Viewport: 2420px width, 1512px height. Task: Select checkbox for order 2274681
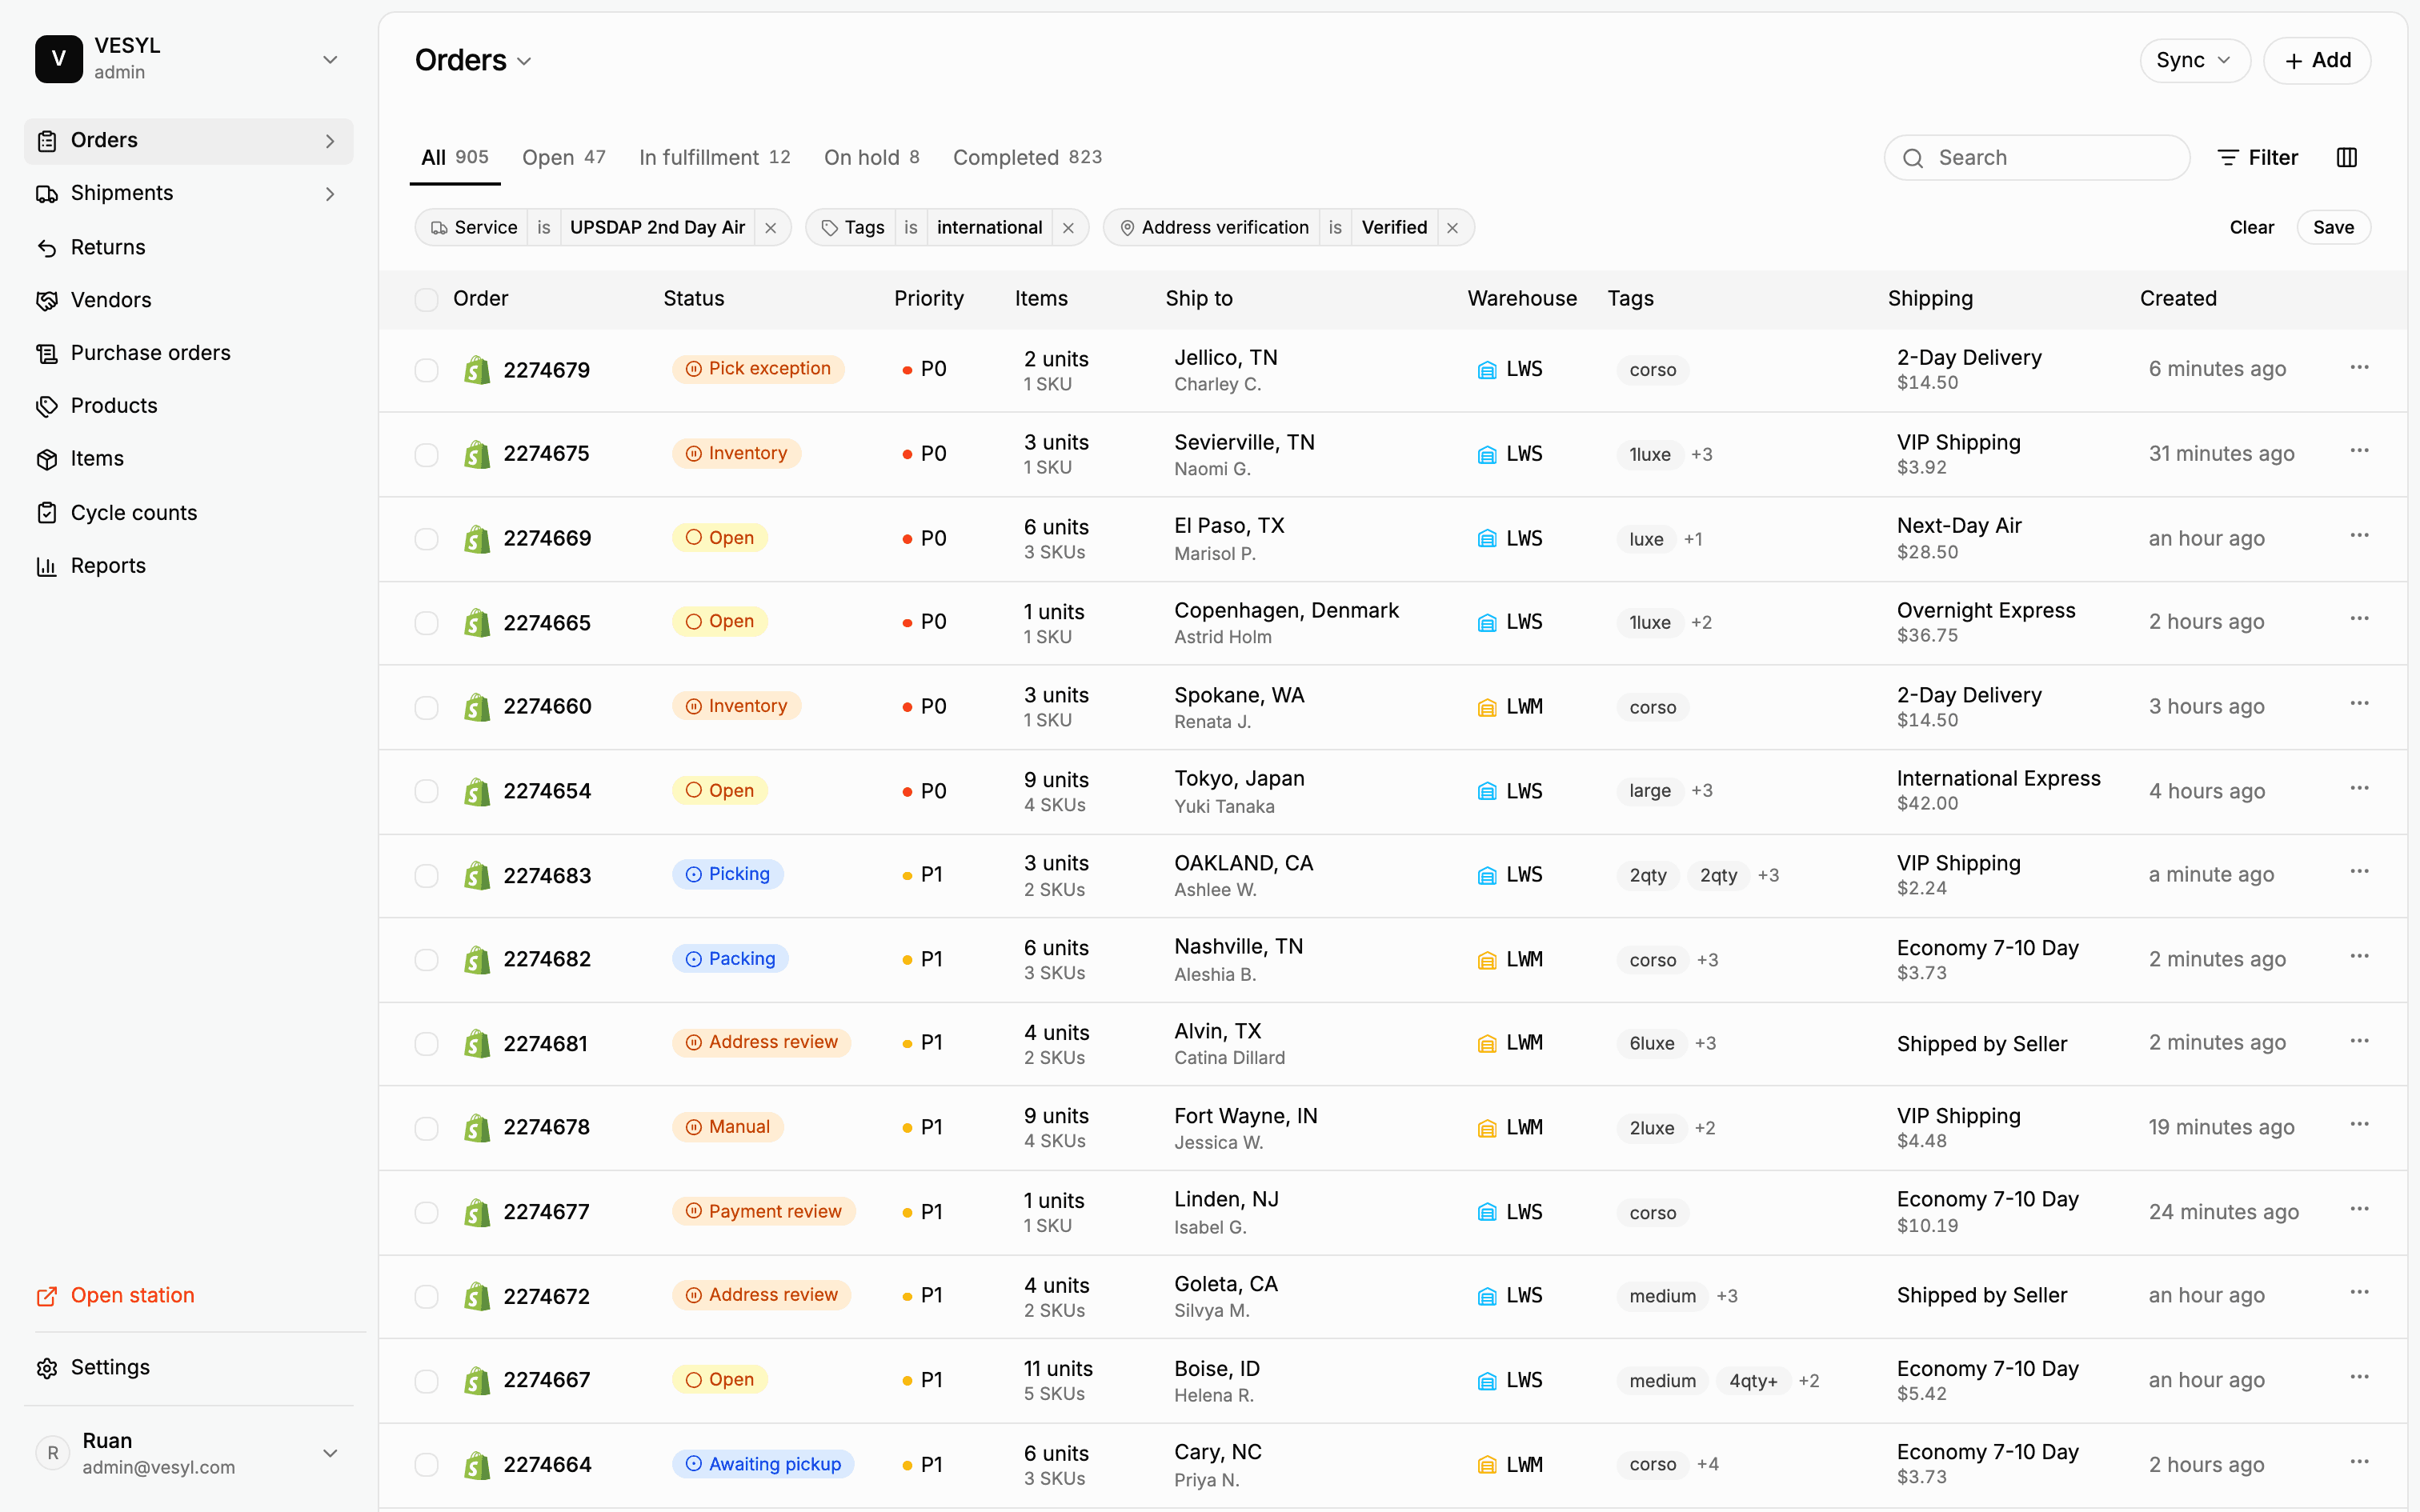pos(426,1044)
